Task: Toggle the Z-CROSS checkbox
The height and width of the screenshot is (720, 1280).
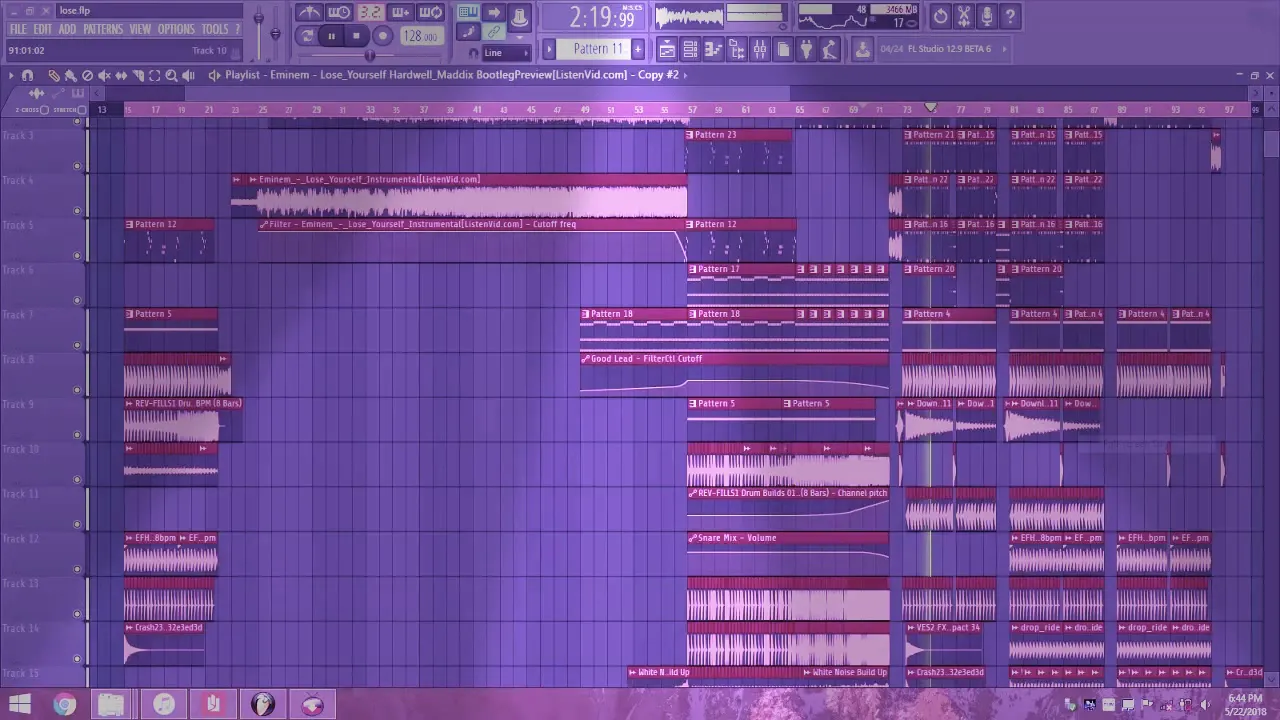Action: pos(44,110)
